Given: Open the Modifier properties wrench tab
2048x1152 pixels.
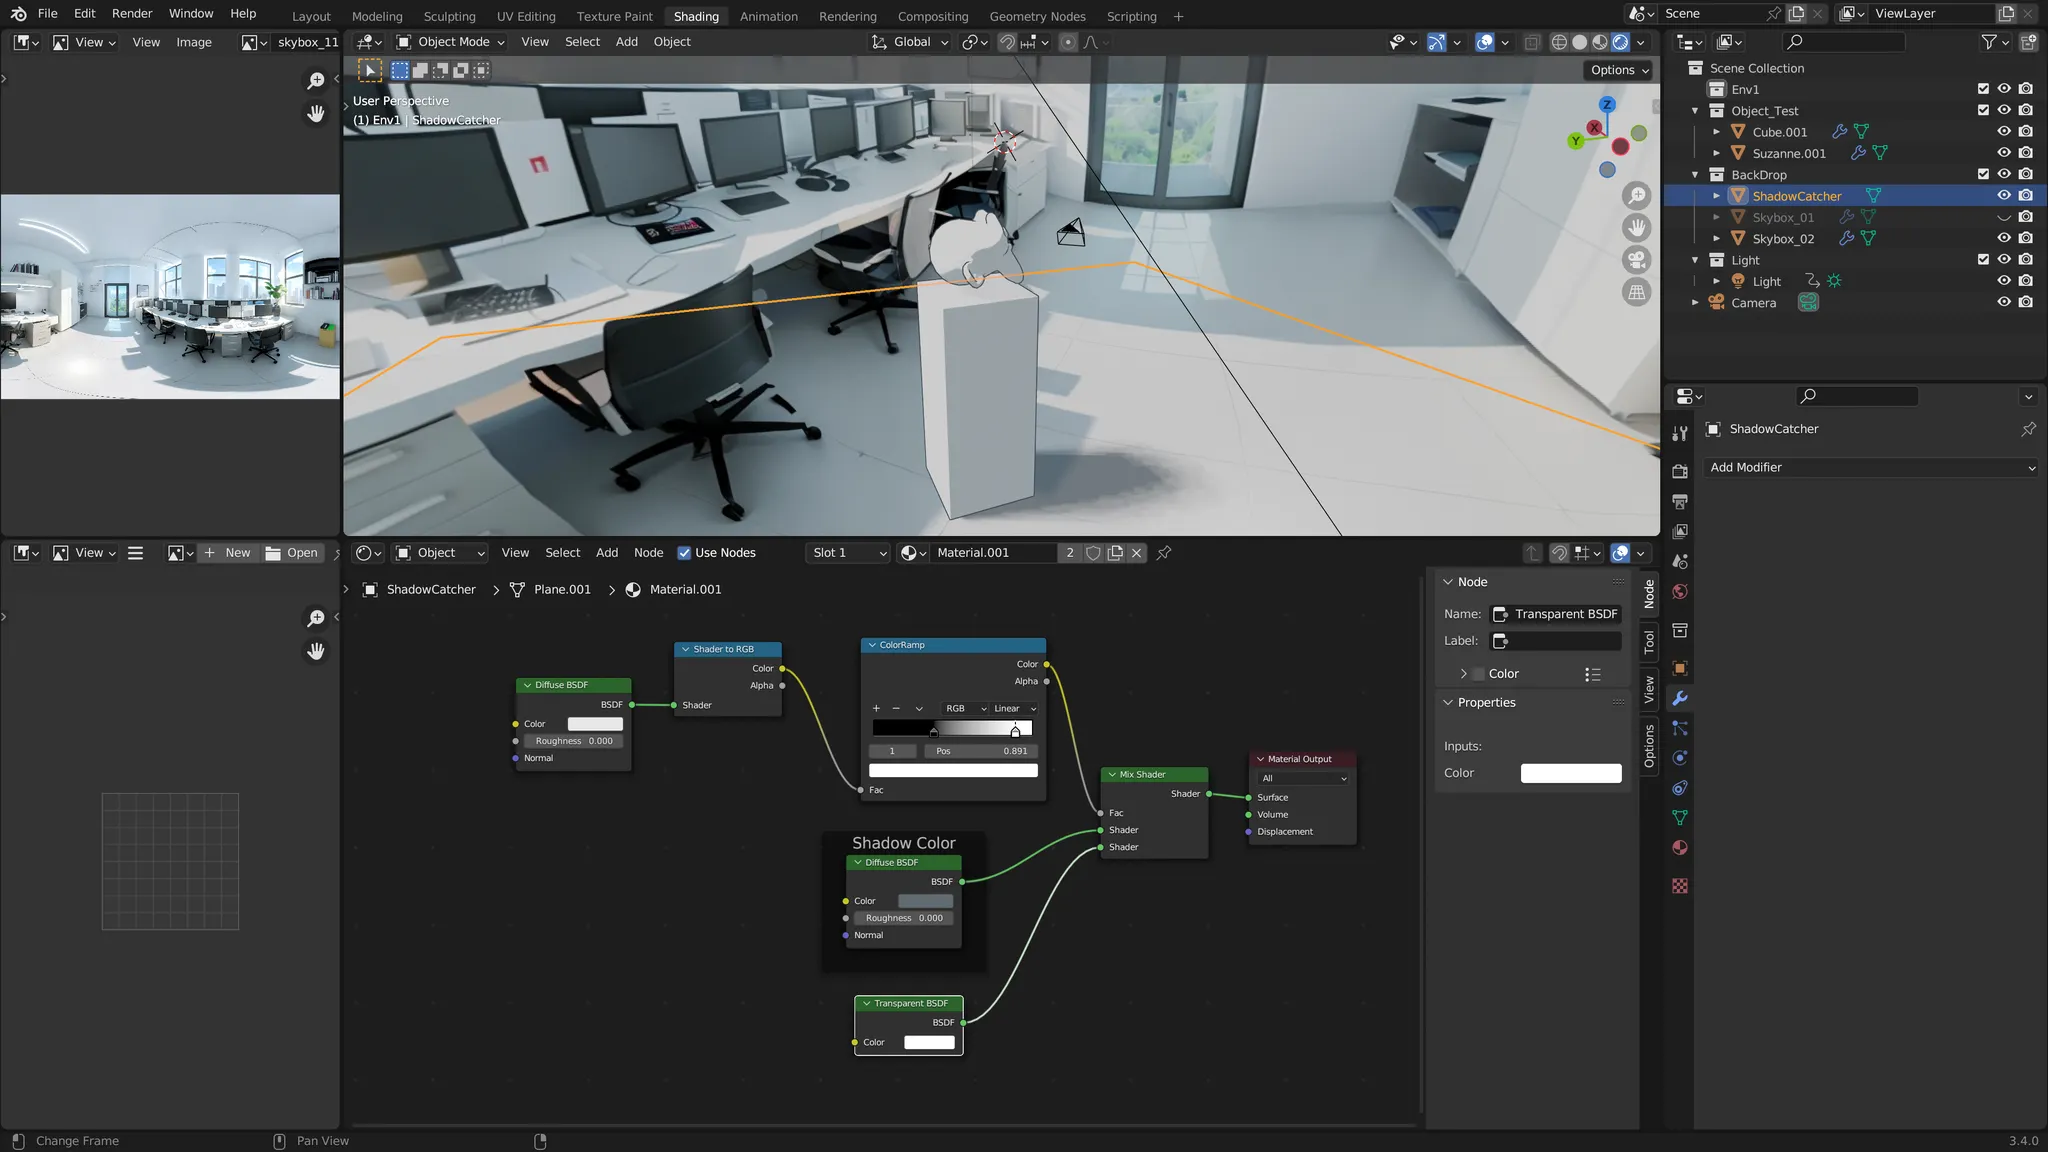Looking at the screenshot, I should point(1680,698).
